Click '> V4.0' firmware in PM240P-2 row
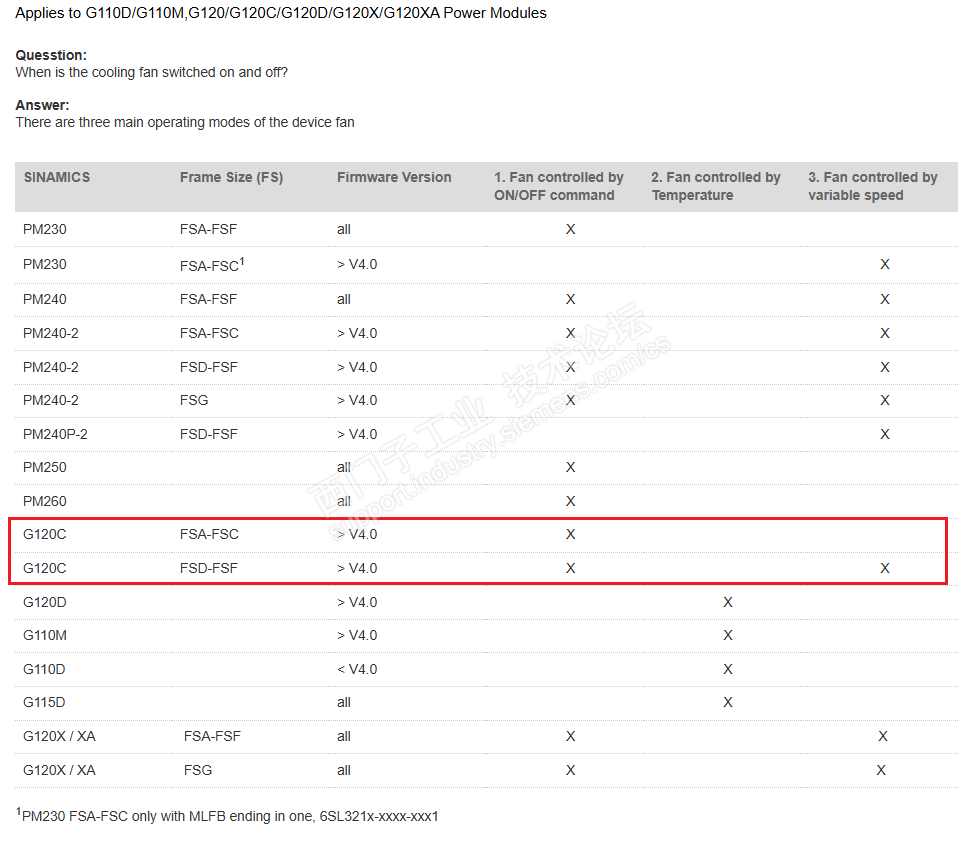Image resolution: width=979 pixels, height=844 pixels. coord(357,434)
